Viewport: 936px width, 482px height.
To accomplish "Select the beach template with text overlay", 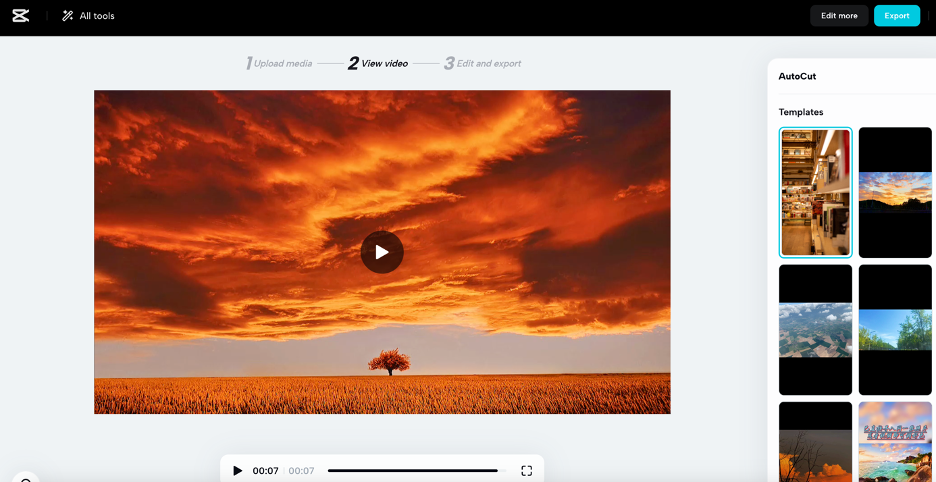I will click(895, 441).
